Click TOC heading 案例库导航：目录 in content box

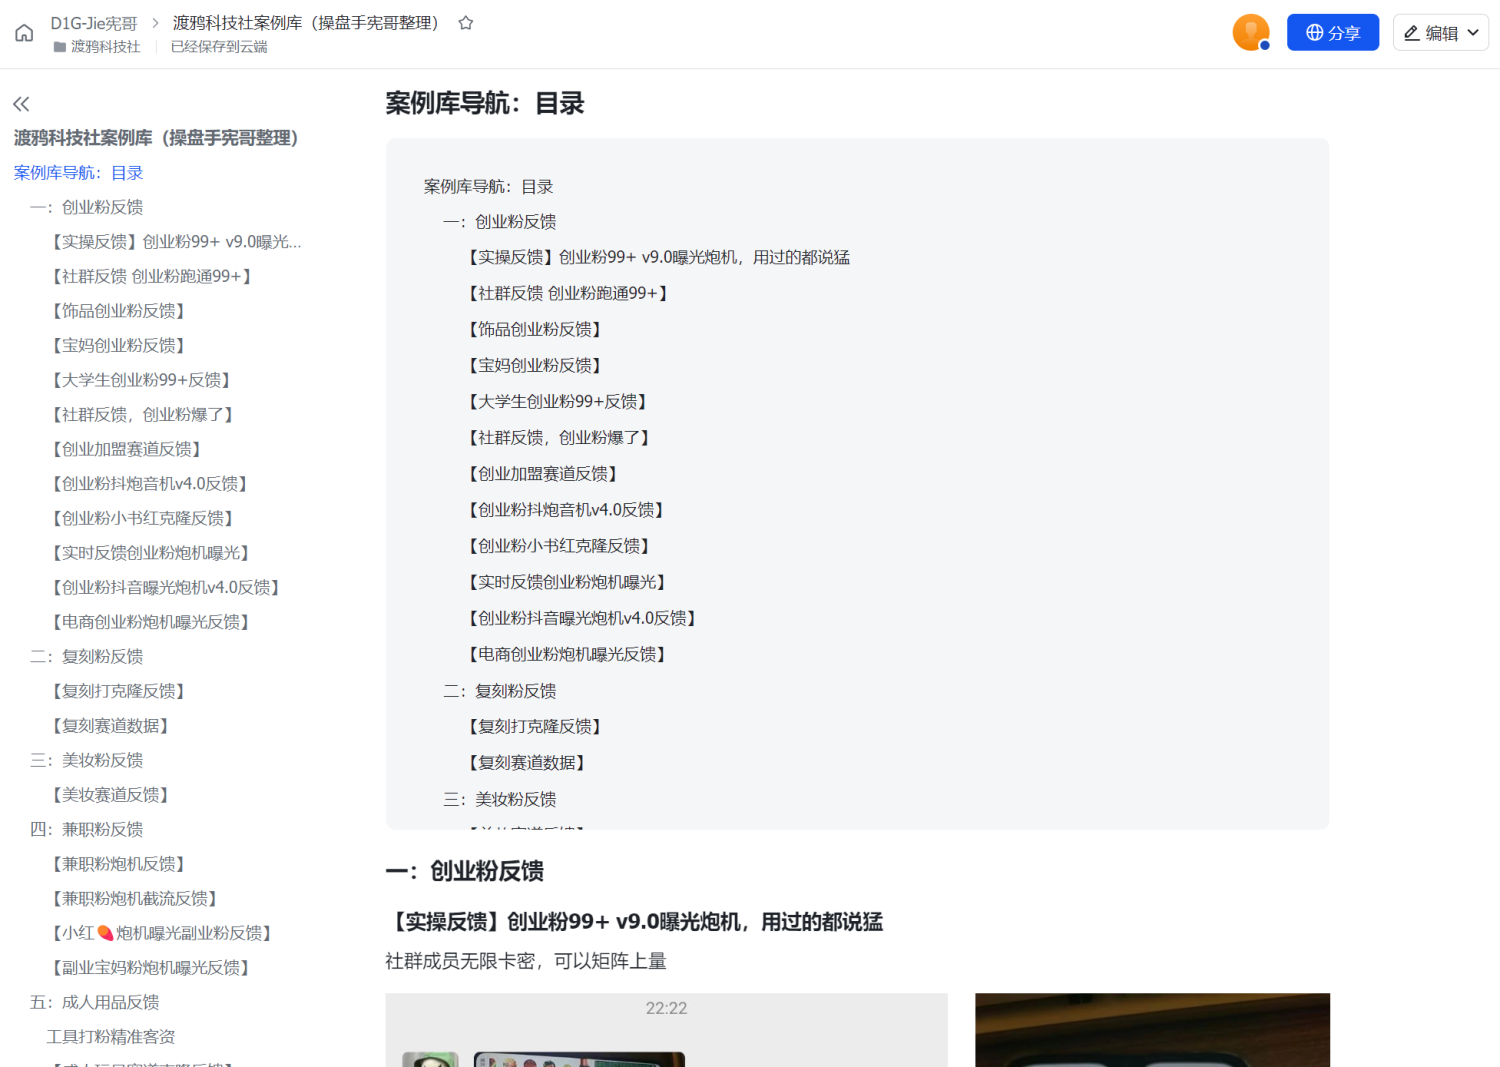[488, 187]
